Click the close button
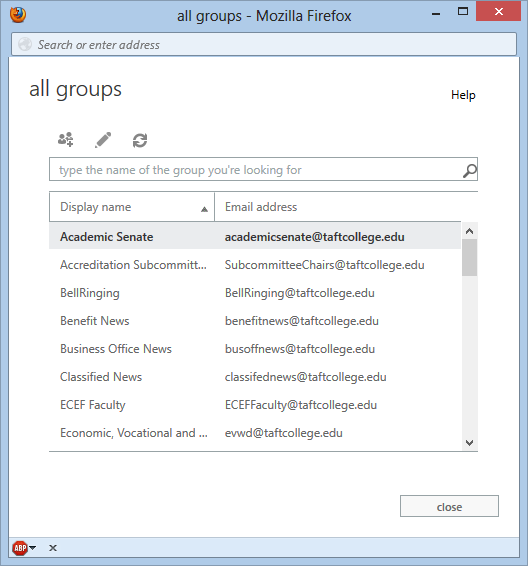Viewport: 528px width, 566px height. [449, 506]
